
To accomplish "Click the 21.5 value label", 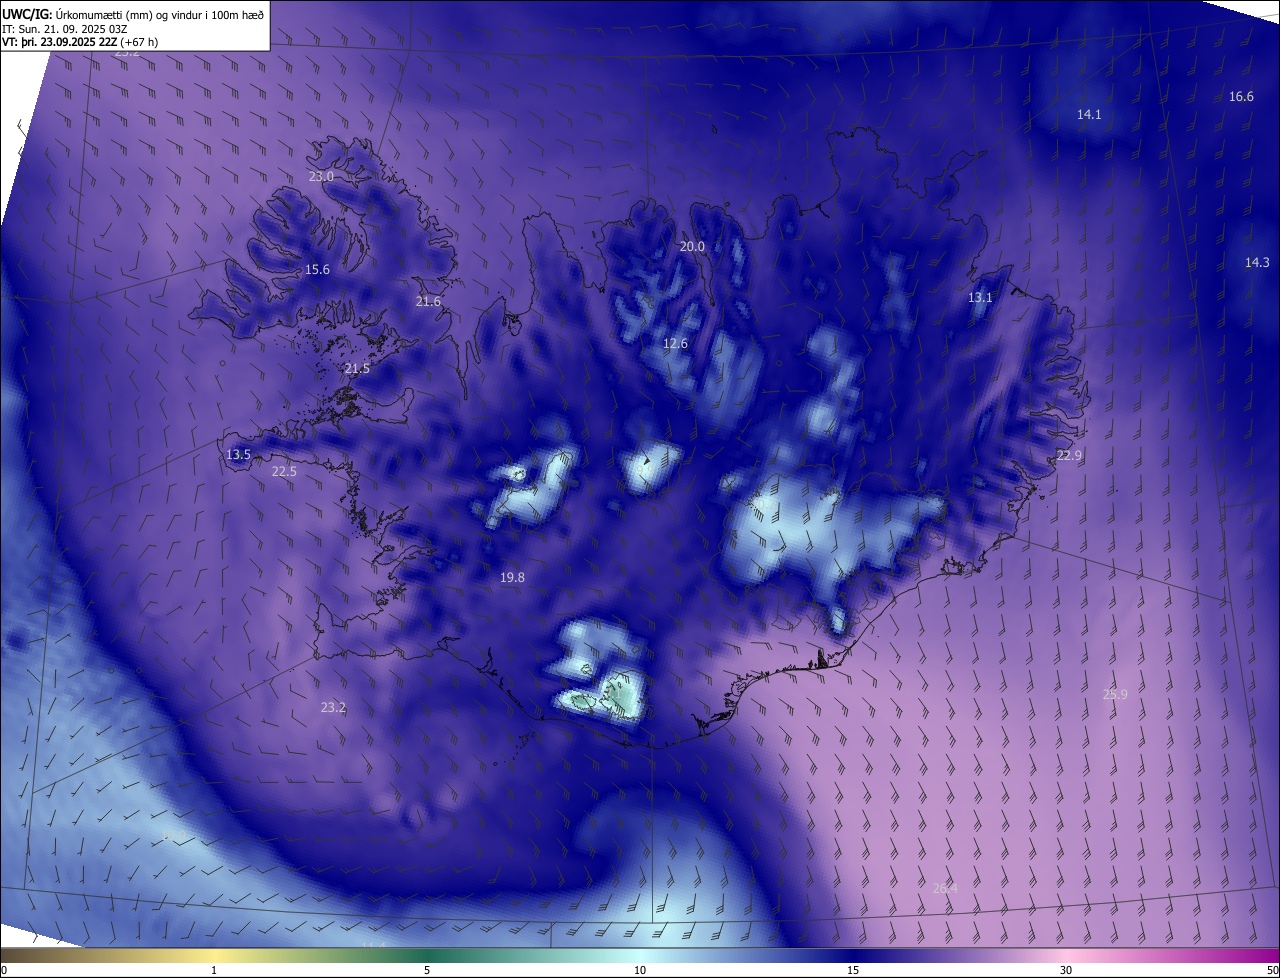I will [357, 368].
